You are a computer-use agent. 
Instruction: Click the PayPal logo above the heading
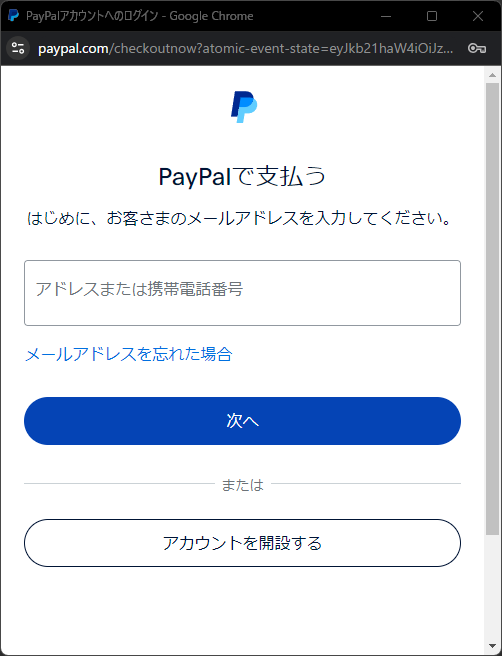[244, 107]
